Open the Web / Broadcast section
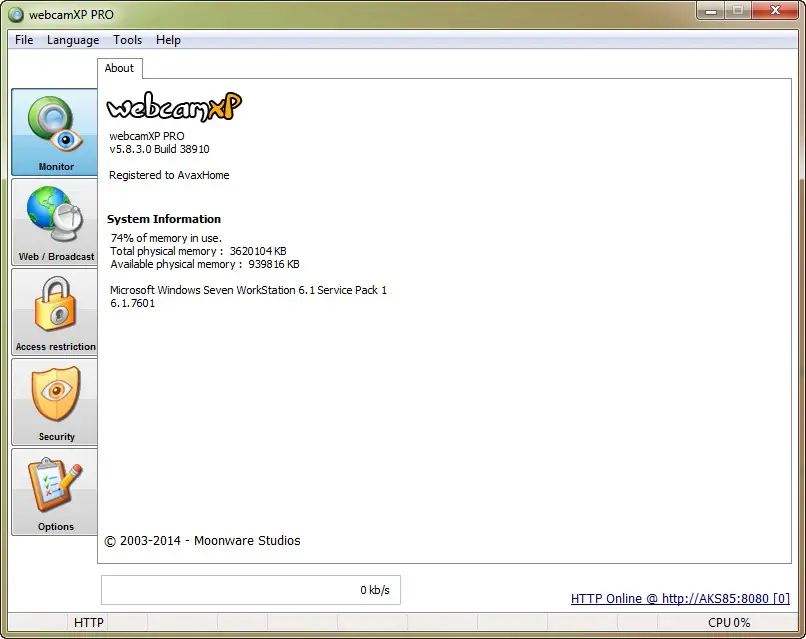Image resolution: width=806 pixels, height=639 pixels. (54, 222)
